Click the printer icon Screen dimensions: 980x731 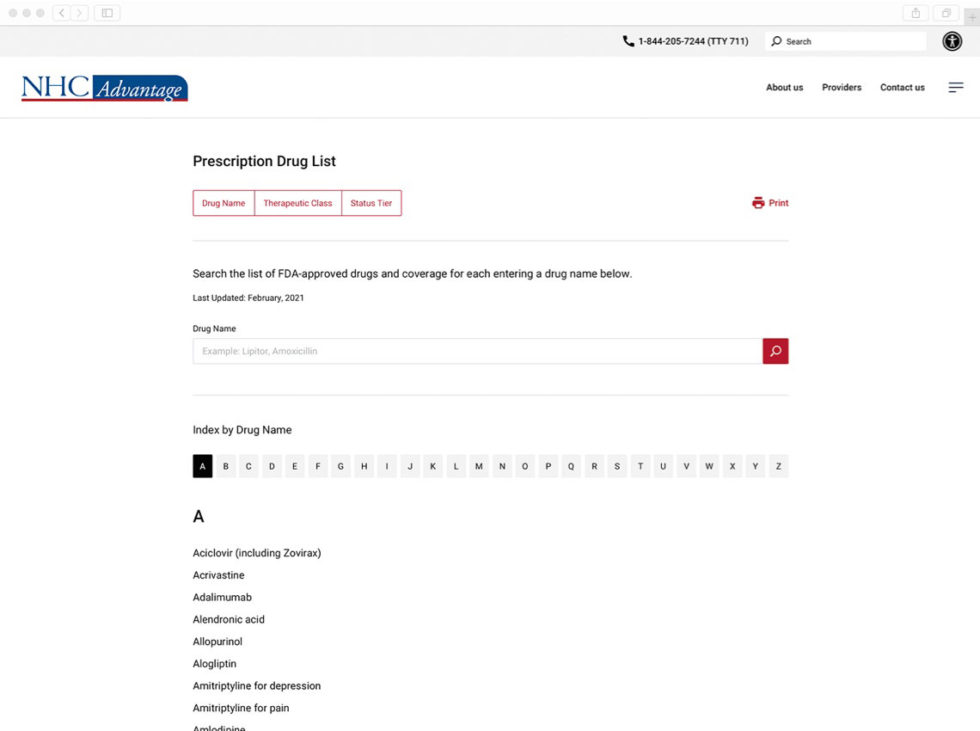click(x=758, y=203)
